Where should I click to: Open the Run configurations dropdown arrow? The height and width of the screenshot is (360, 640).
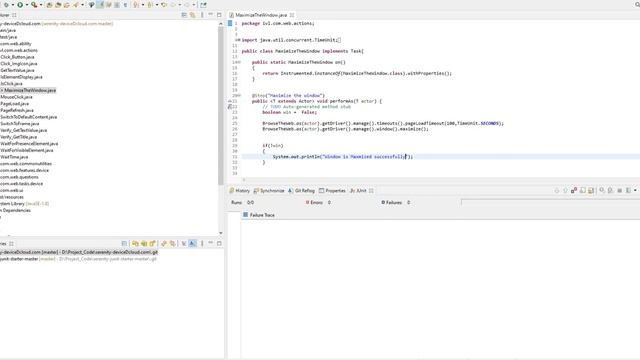(x=27, y=5)
